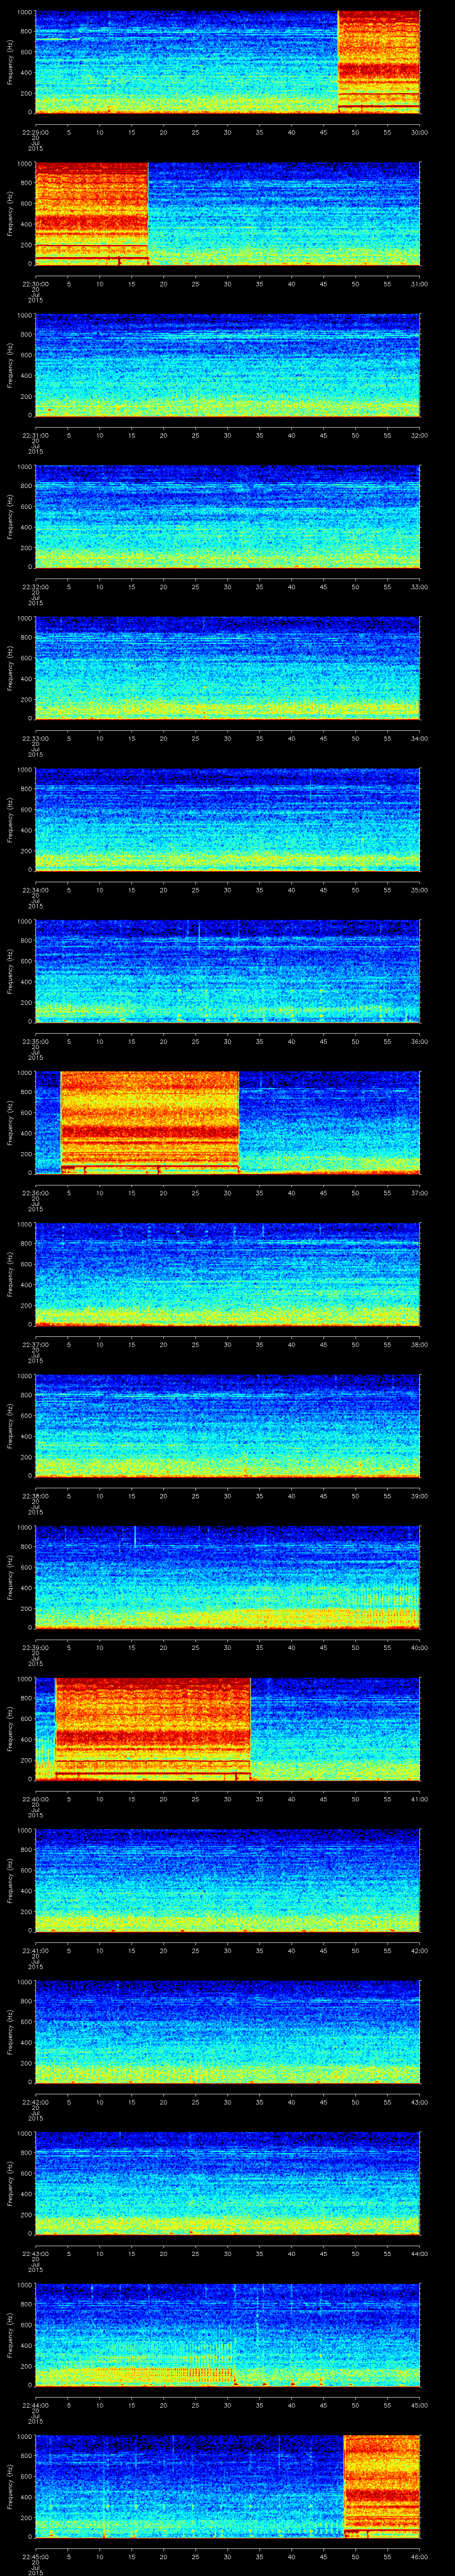Select the red noise burst in the 22:30 spectrogram
The height and width of the screenshot is (2576, 455).
coord(91,213)
